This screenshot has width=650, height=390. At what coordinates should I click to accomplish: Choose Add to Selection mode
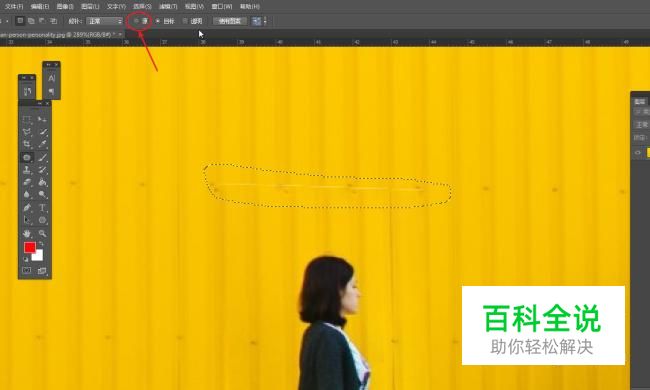(x=31, y=20)
